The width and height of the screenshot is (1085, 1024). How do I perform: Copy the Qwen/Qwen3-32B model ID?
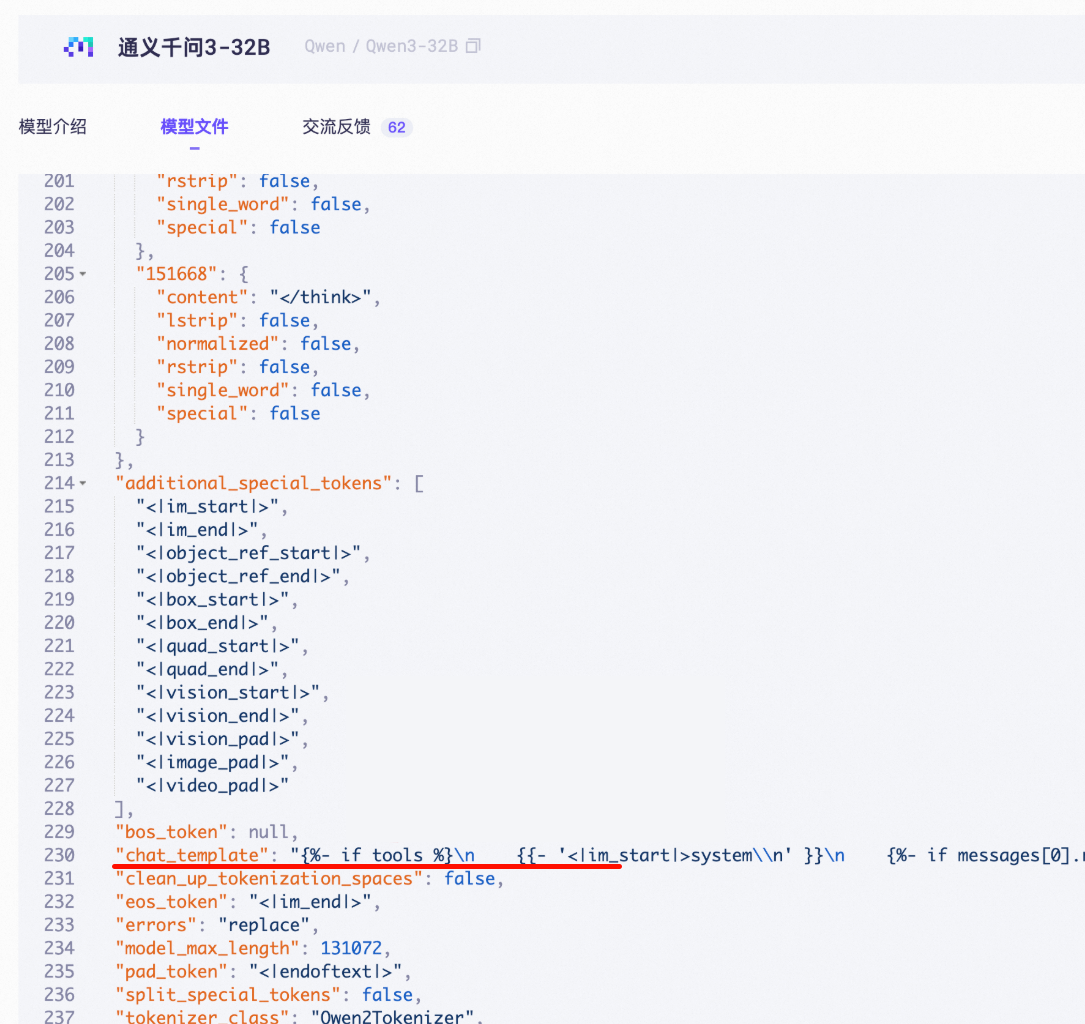[473, 46]
